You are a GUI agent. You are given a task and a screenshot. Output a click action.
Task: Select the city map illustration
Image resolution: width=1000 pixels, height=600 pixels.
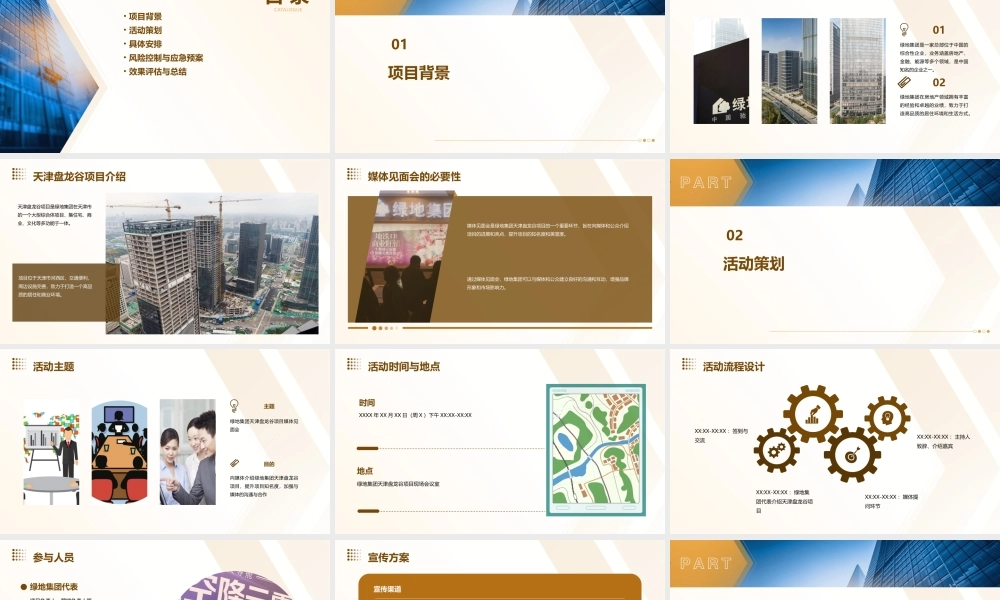pos(596,450)
